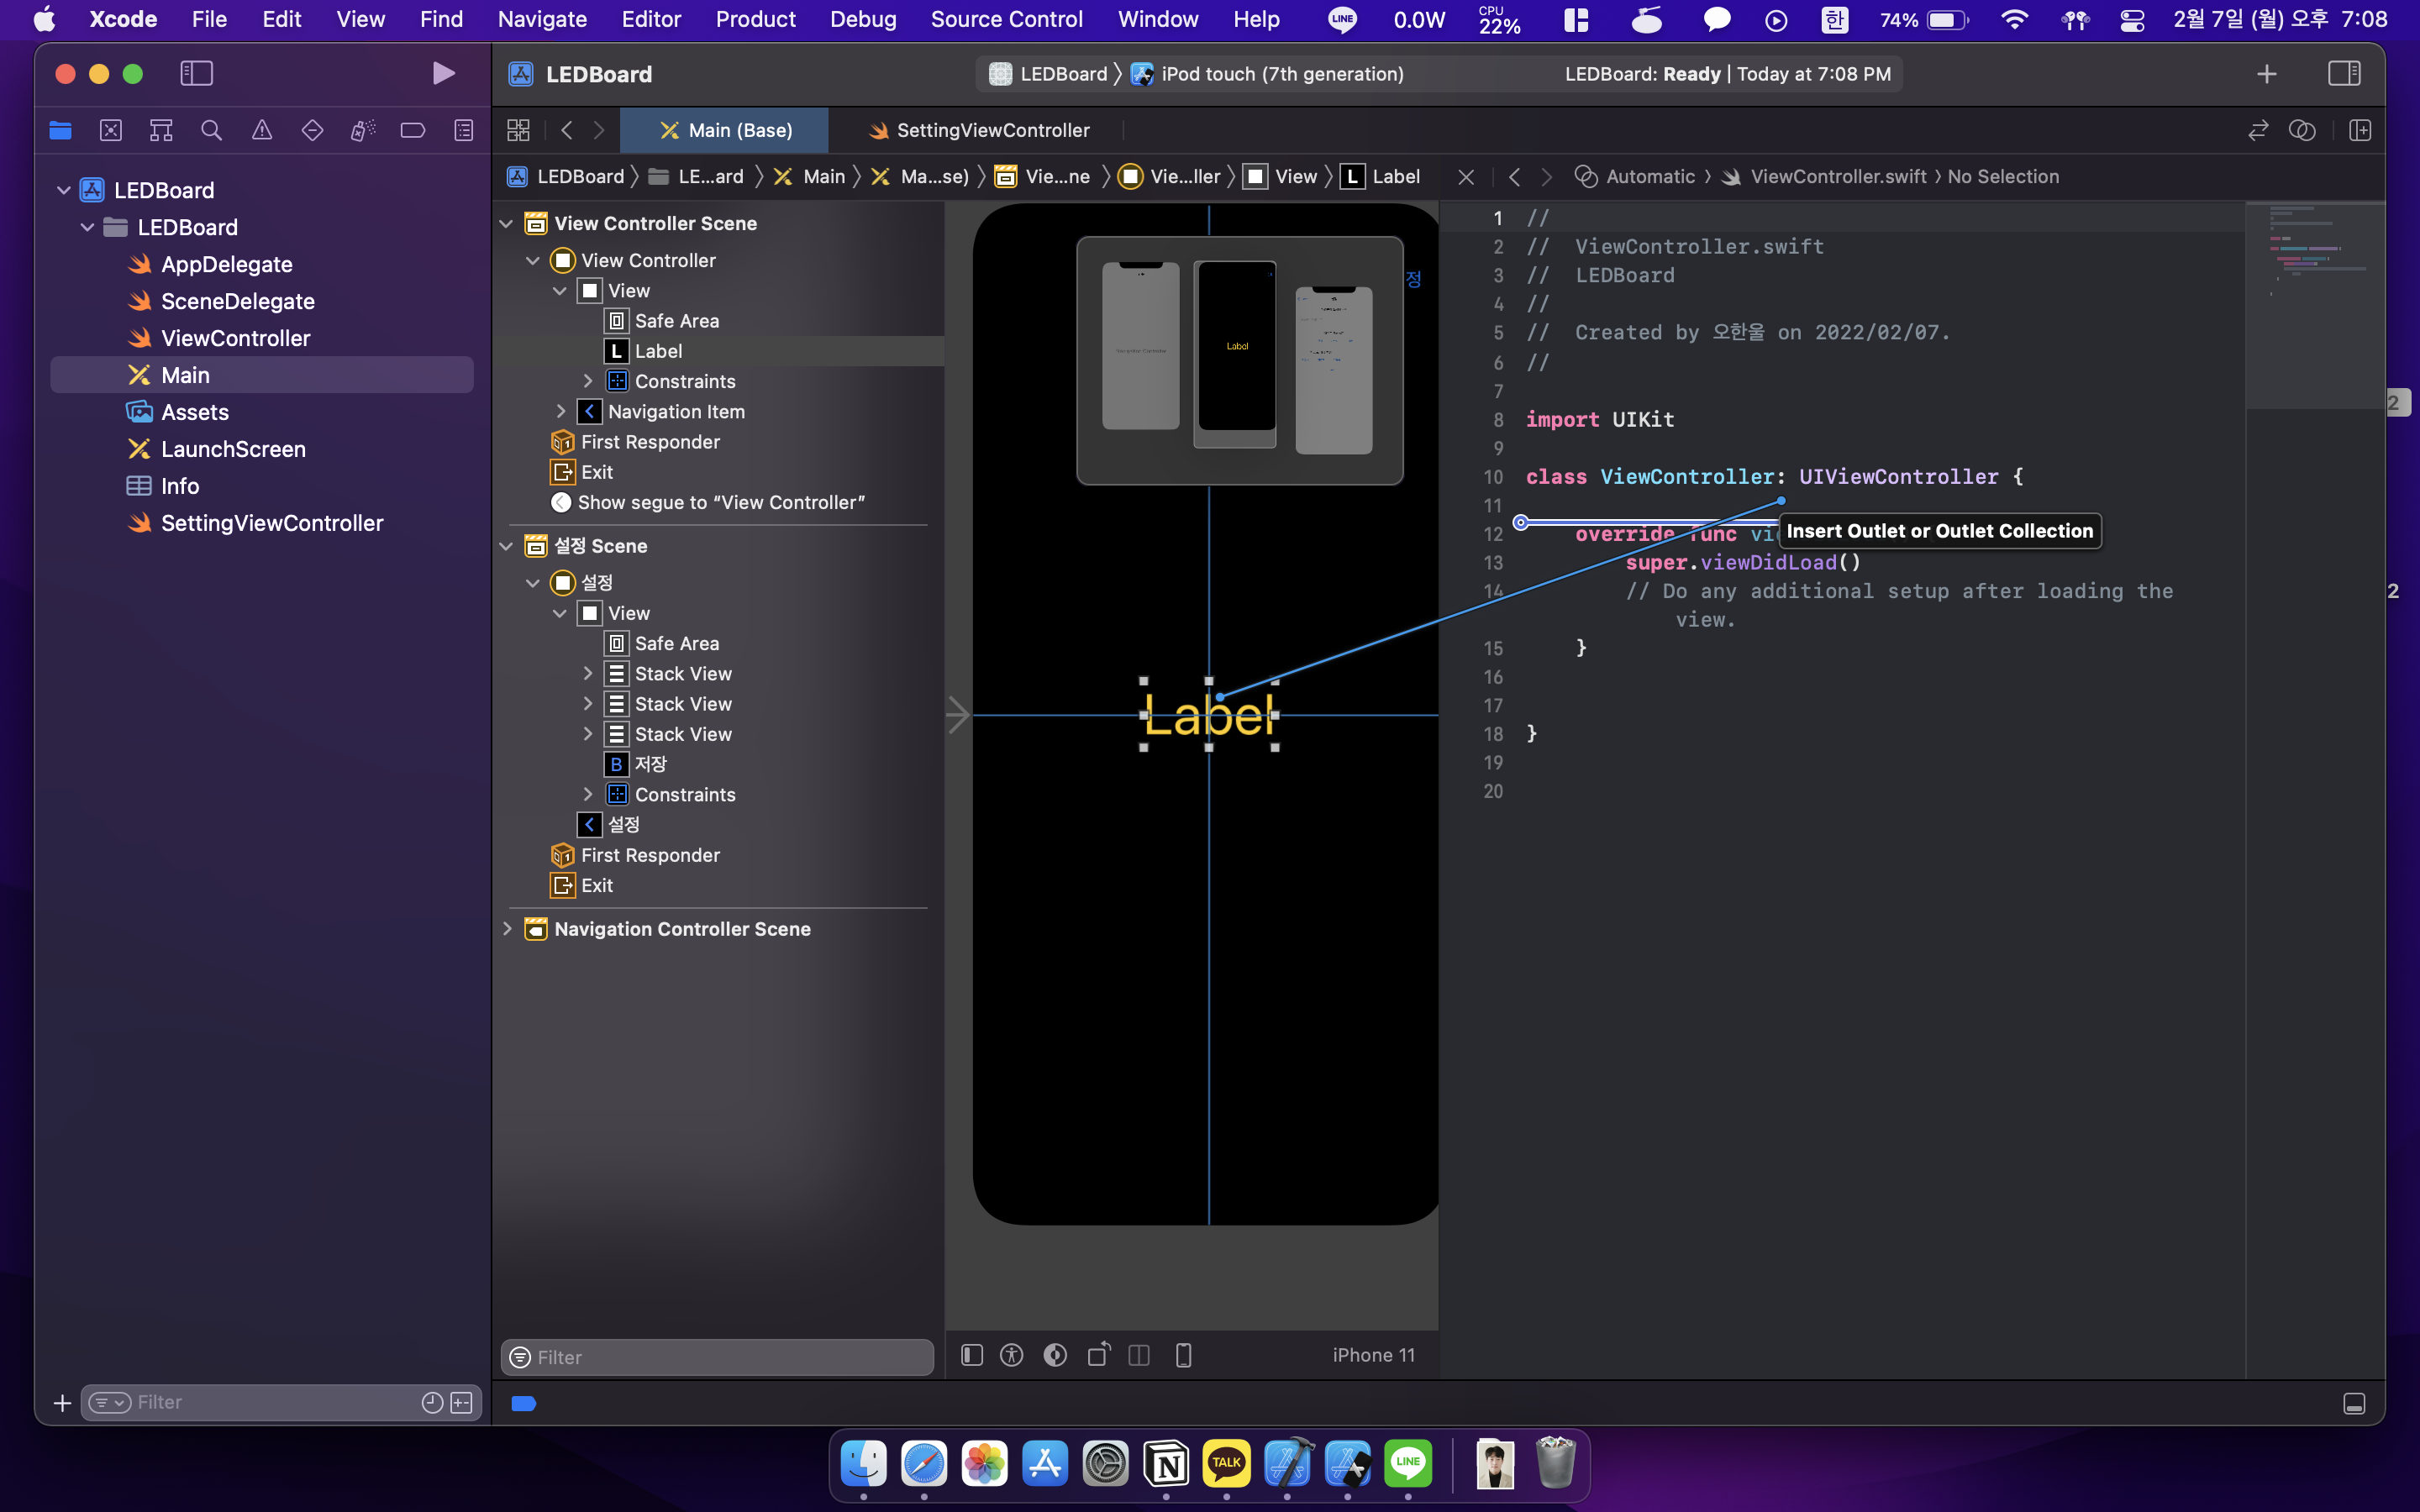Open the ViewController swift file

point(236,338)
